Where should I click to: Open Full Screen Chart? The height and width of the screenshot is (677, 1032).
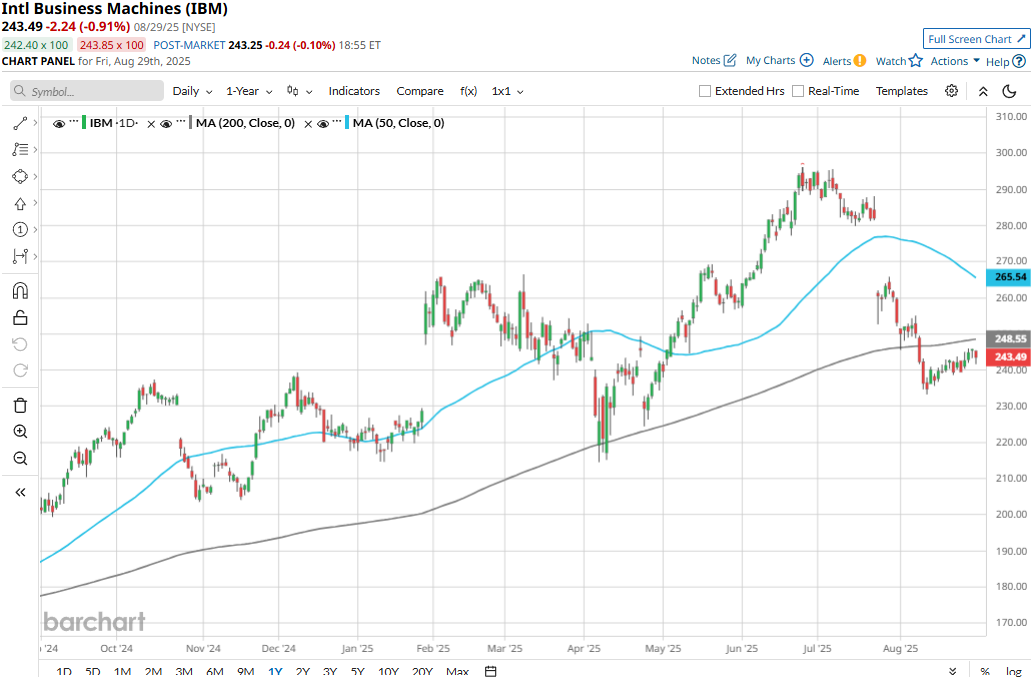tap(976, 39)
